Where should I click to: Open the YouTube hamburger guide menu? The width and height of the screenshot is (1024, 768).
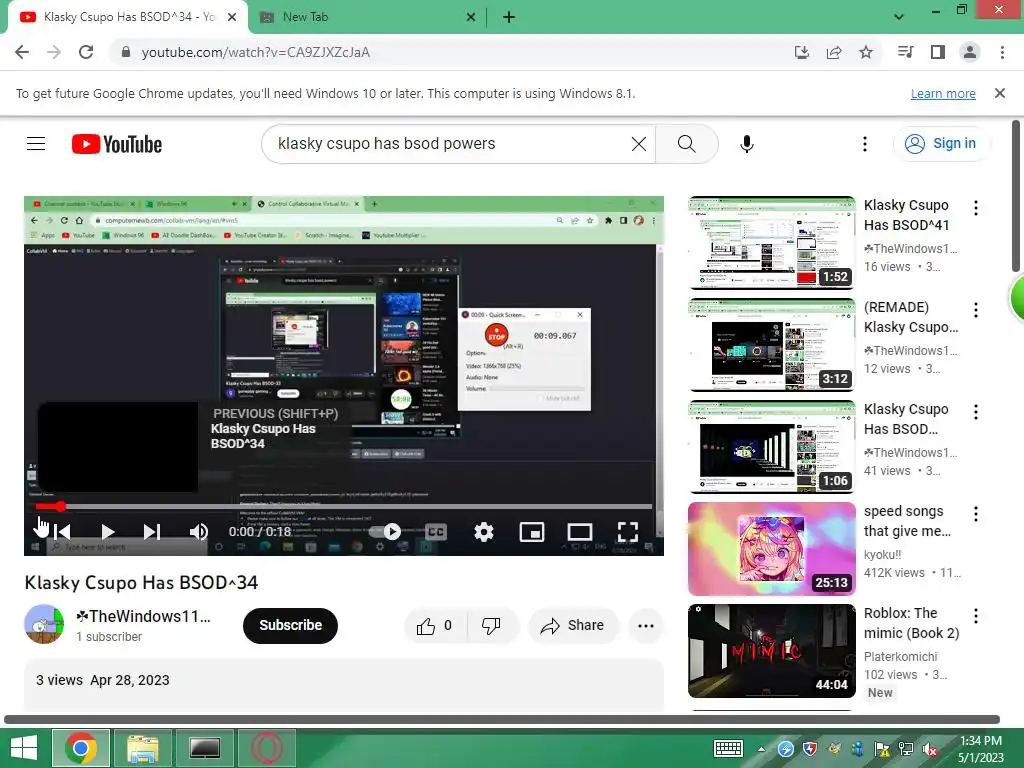click(x=36, y=144)
